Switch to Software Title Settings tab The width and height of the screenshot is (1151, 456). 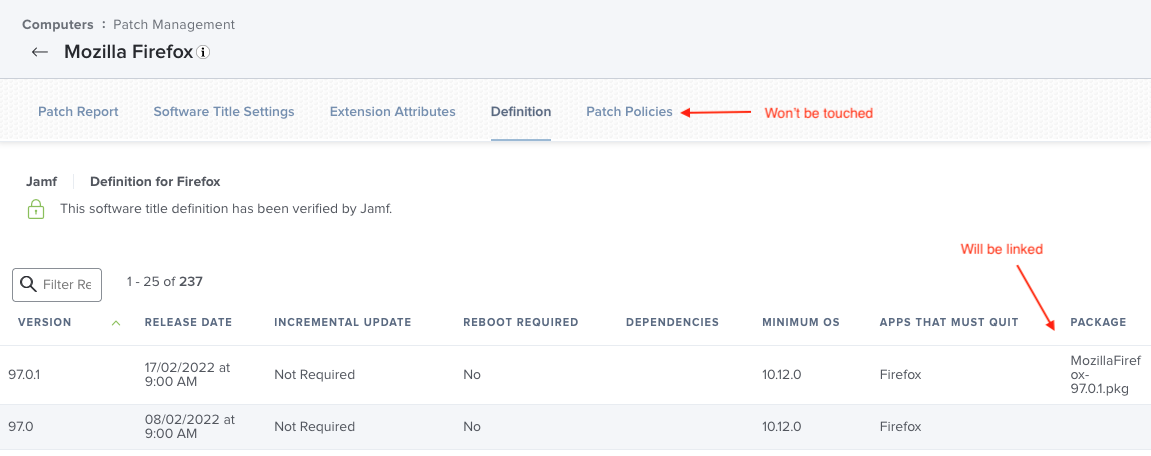[224, 112]
